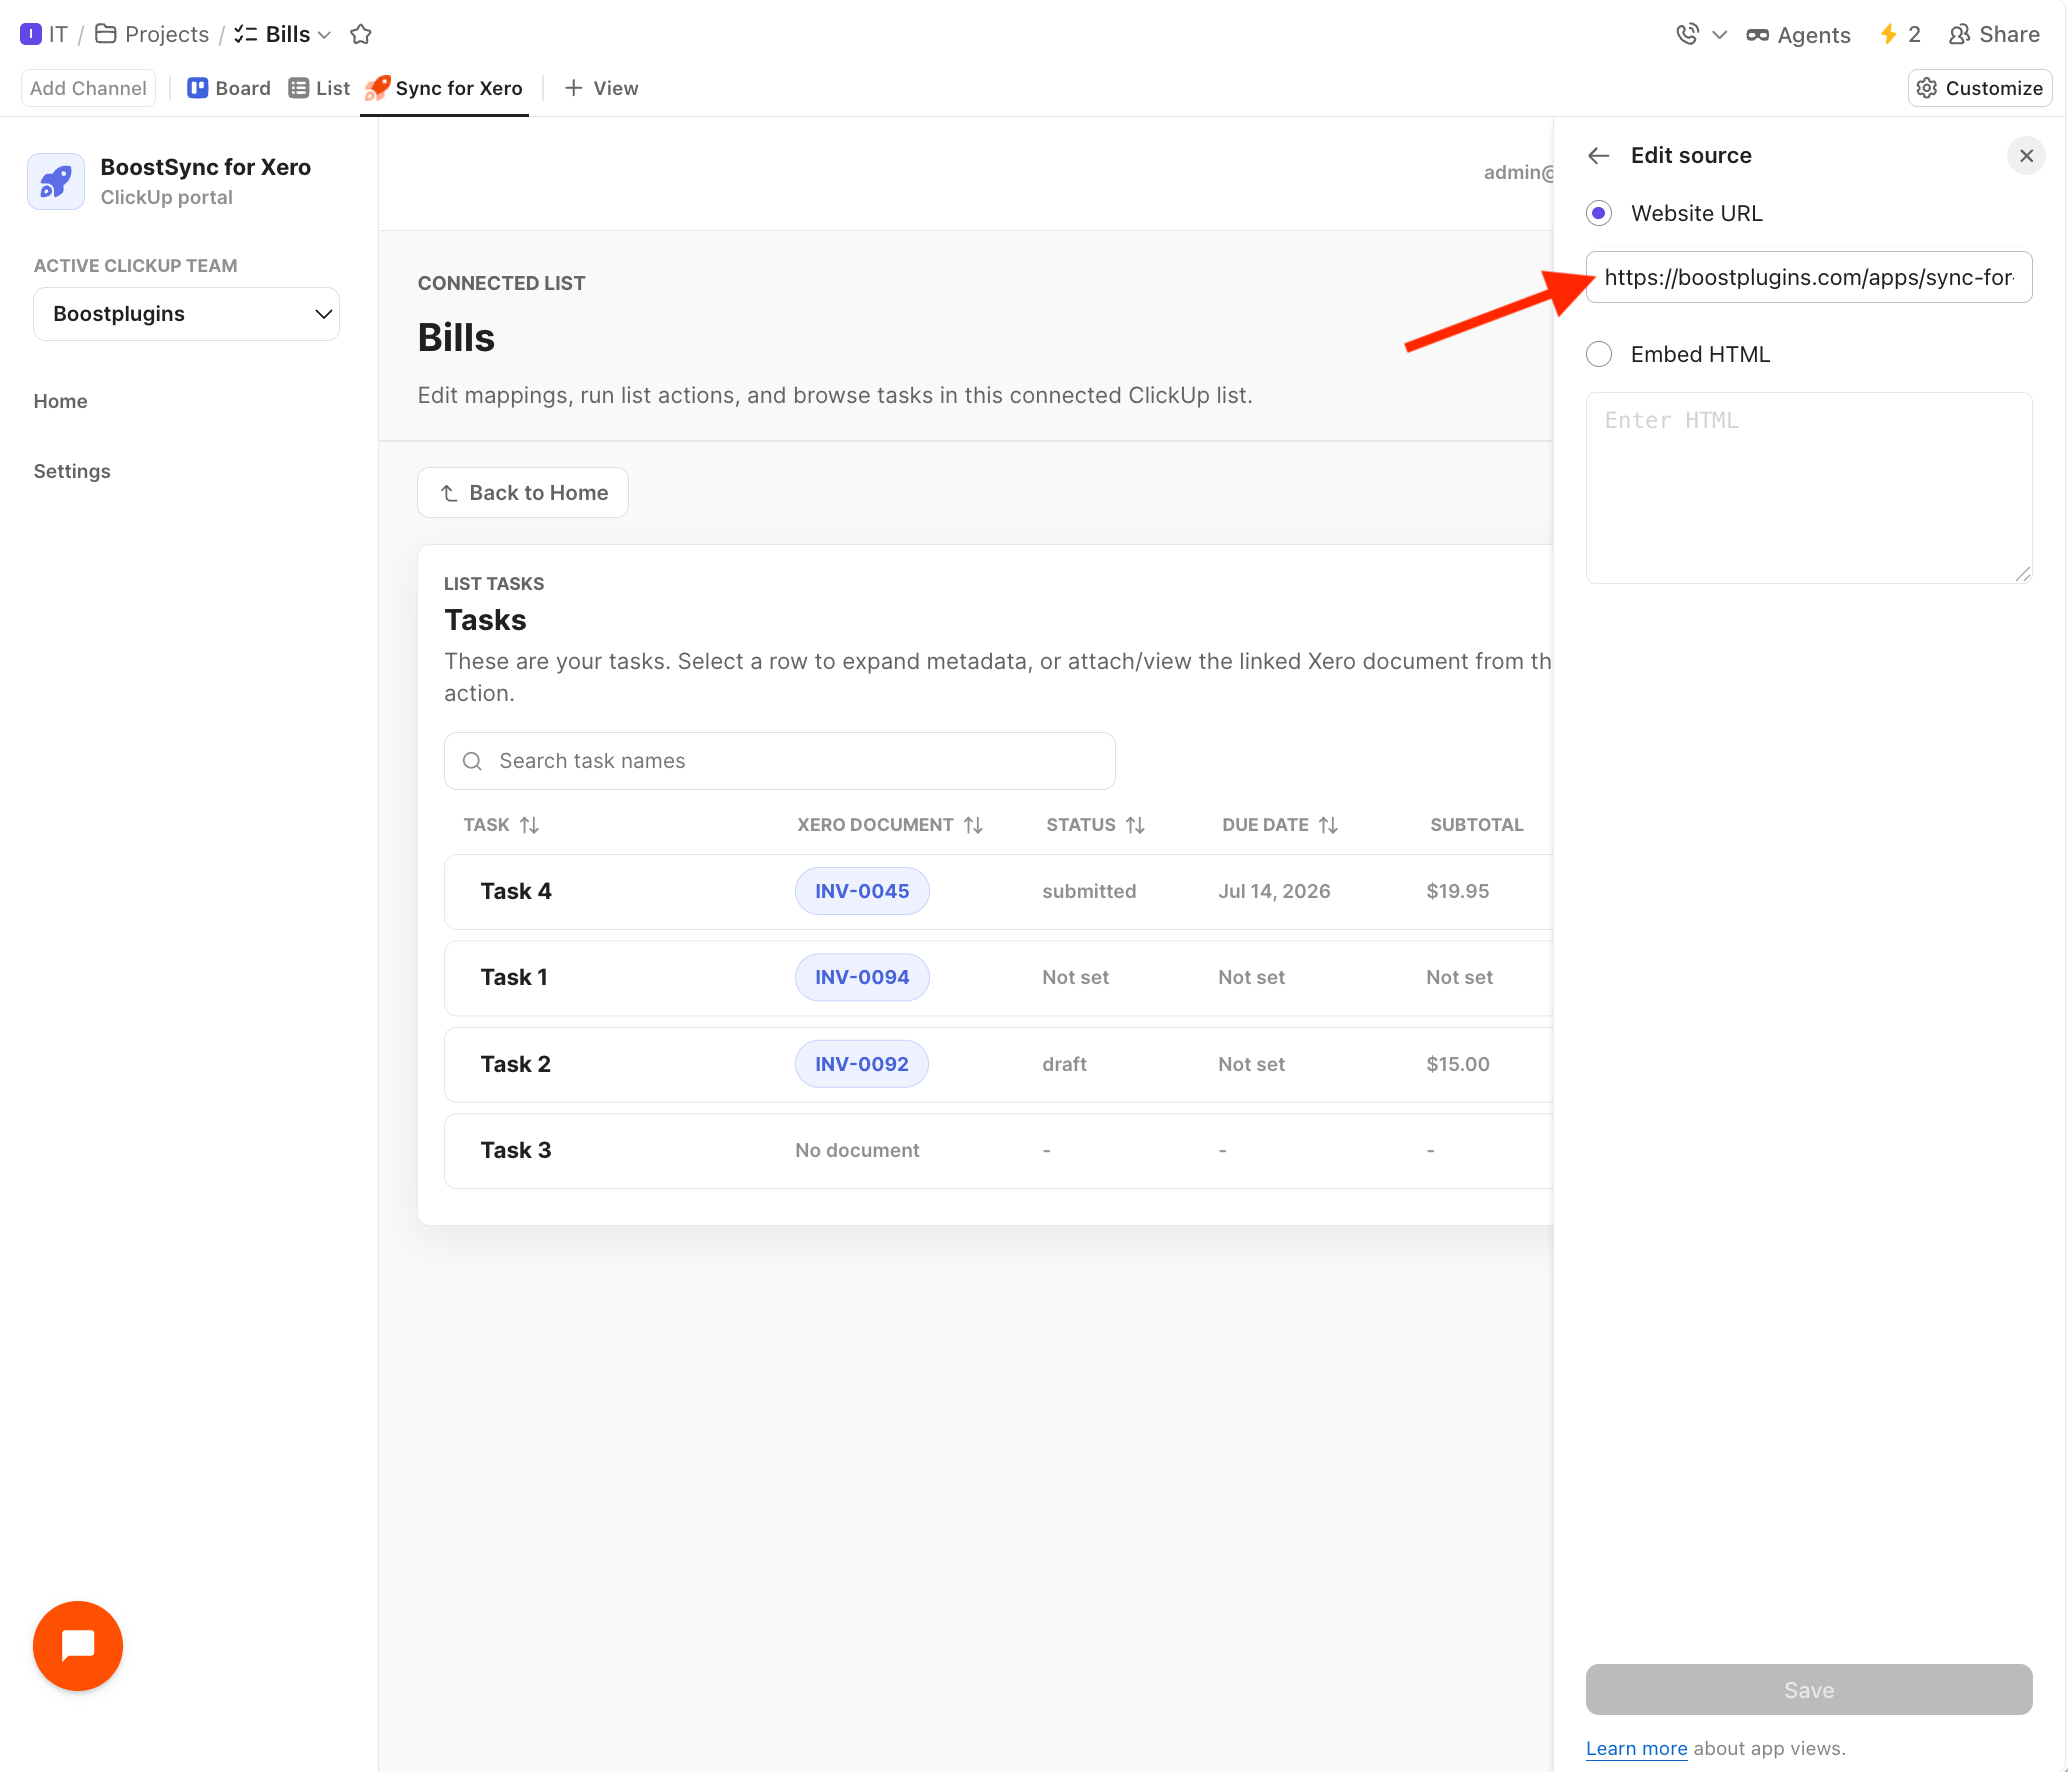Go back using Edit source arrow
This screenshot has height=1772, width=2068.
pos(1598,155)
